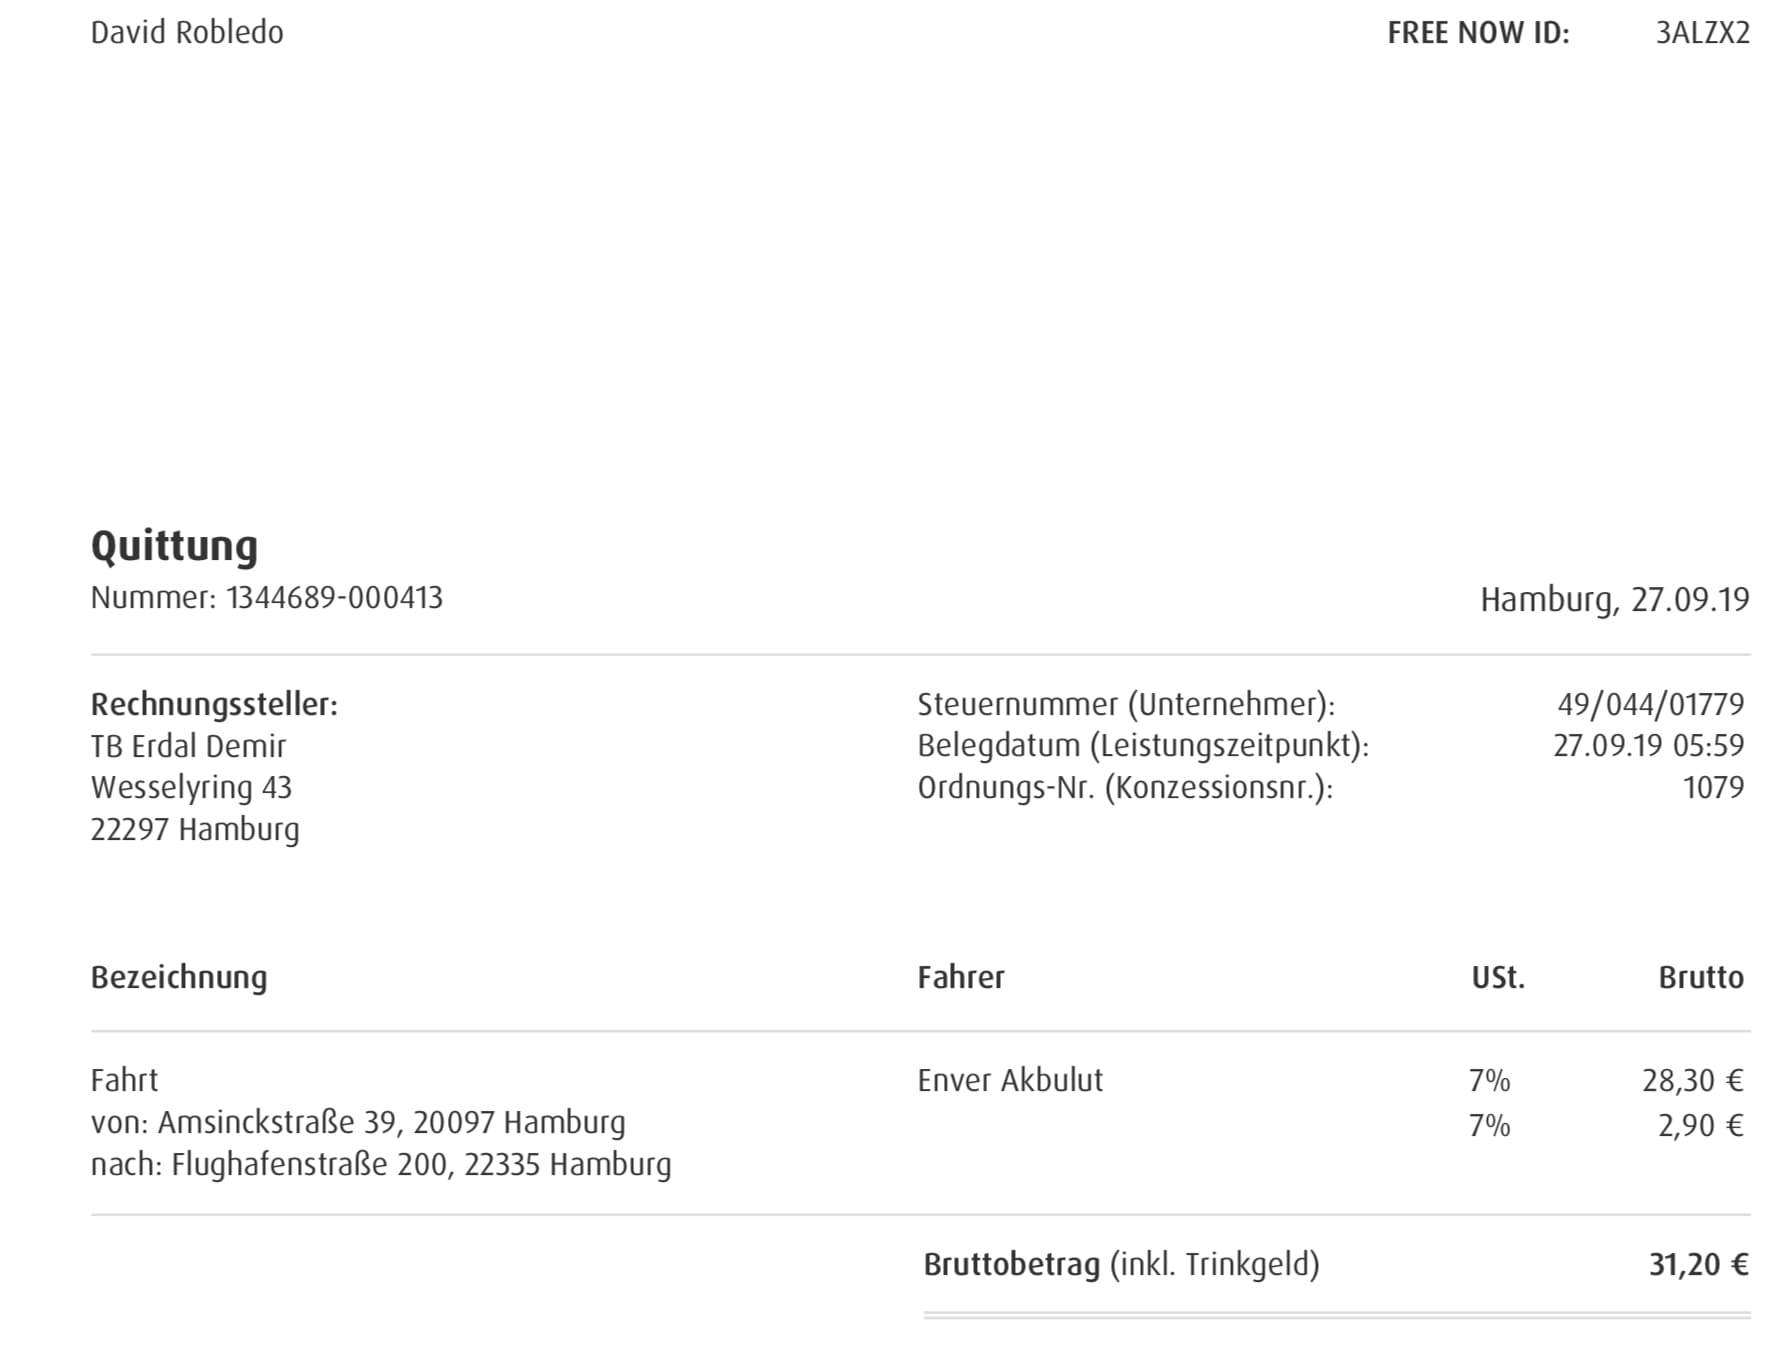Click the Fahrer column header
This screenshot has height=1354, width=1792.
[x=961, y=977]
